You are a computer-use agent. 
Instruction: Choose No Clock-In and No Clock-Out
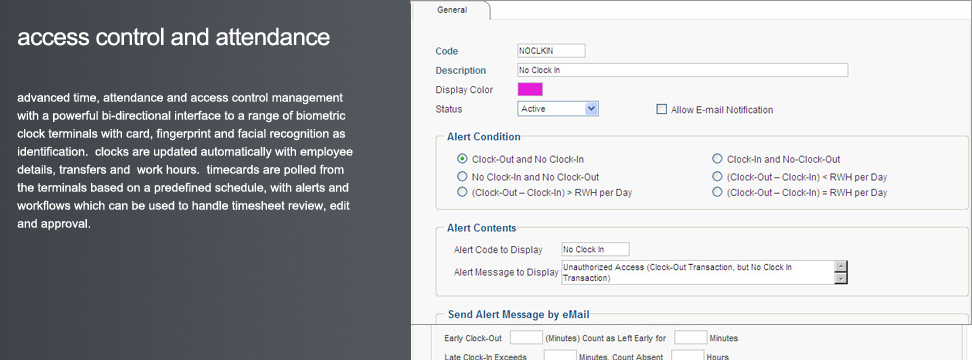462,177
